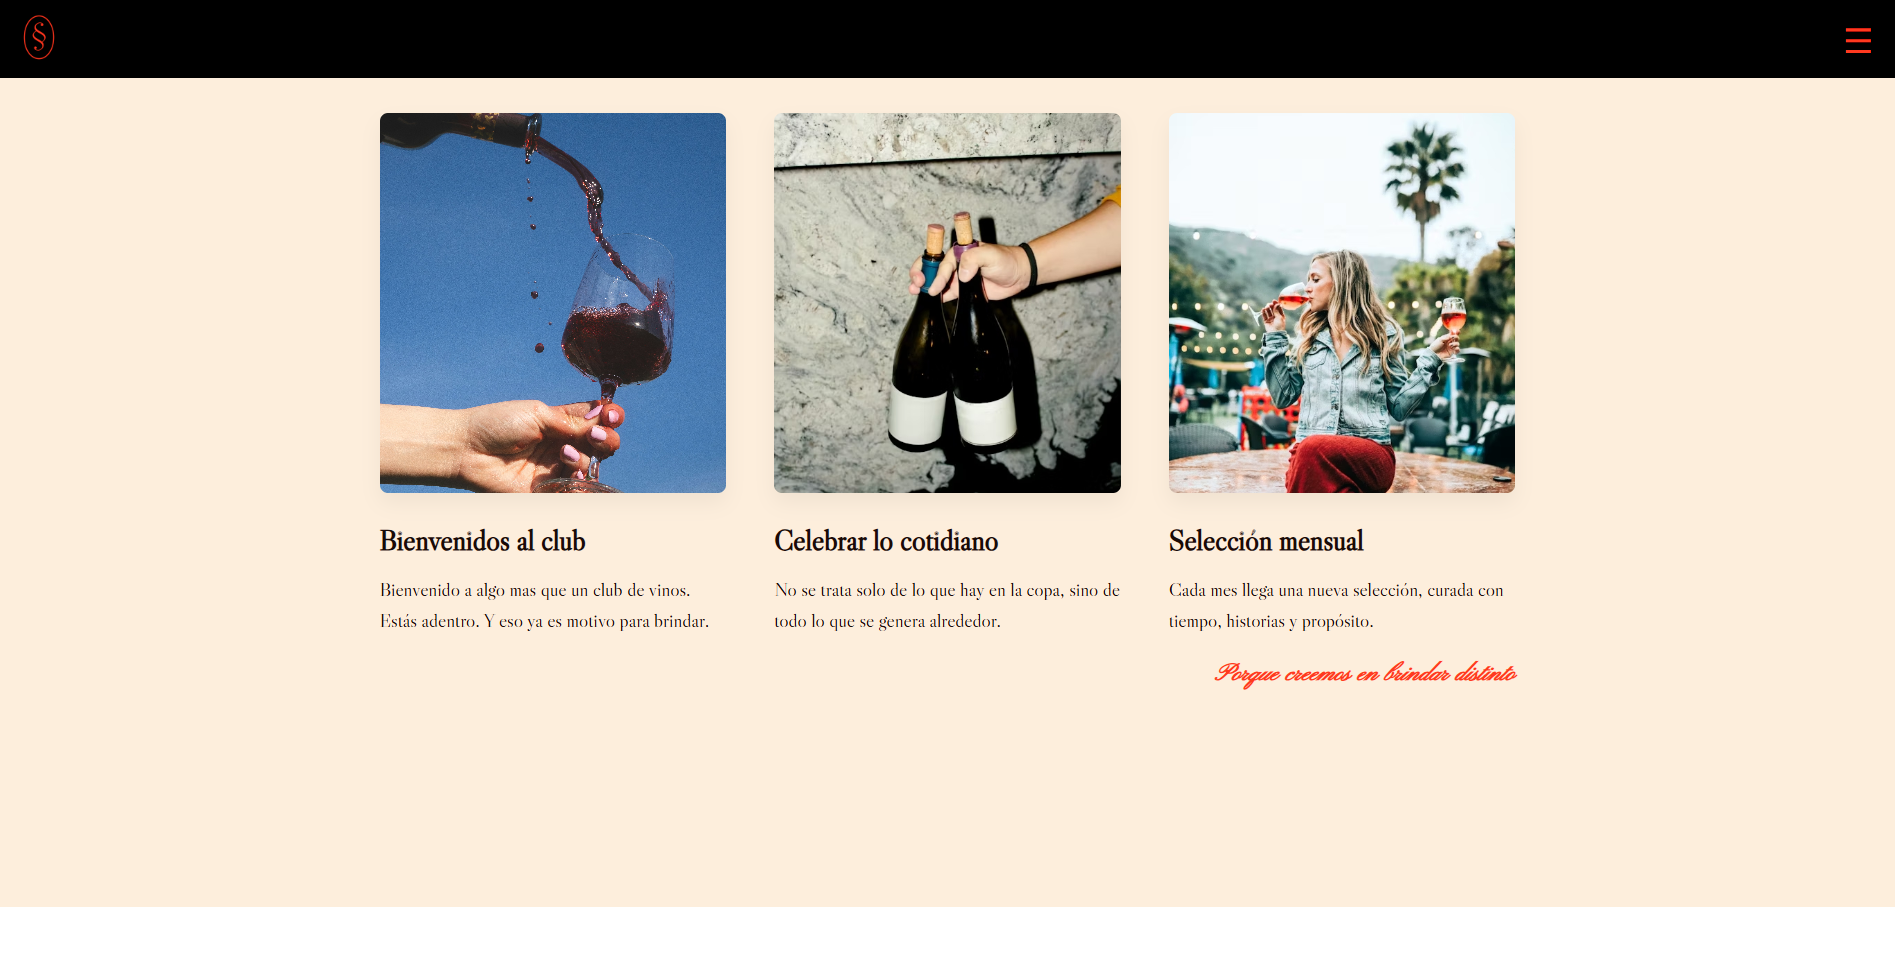This screenshot has width=1895, height=954.
Task: Click the 'Selección mensual' heading
Action: click(1266, 541)
